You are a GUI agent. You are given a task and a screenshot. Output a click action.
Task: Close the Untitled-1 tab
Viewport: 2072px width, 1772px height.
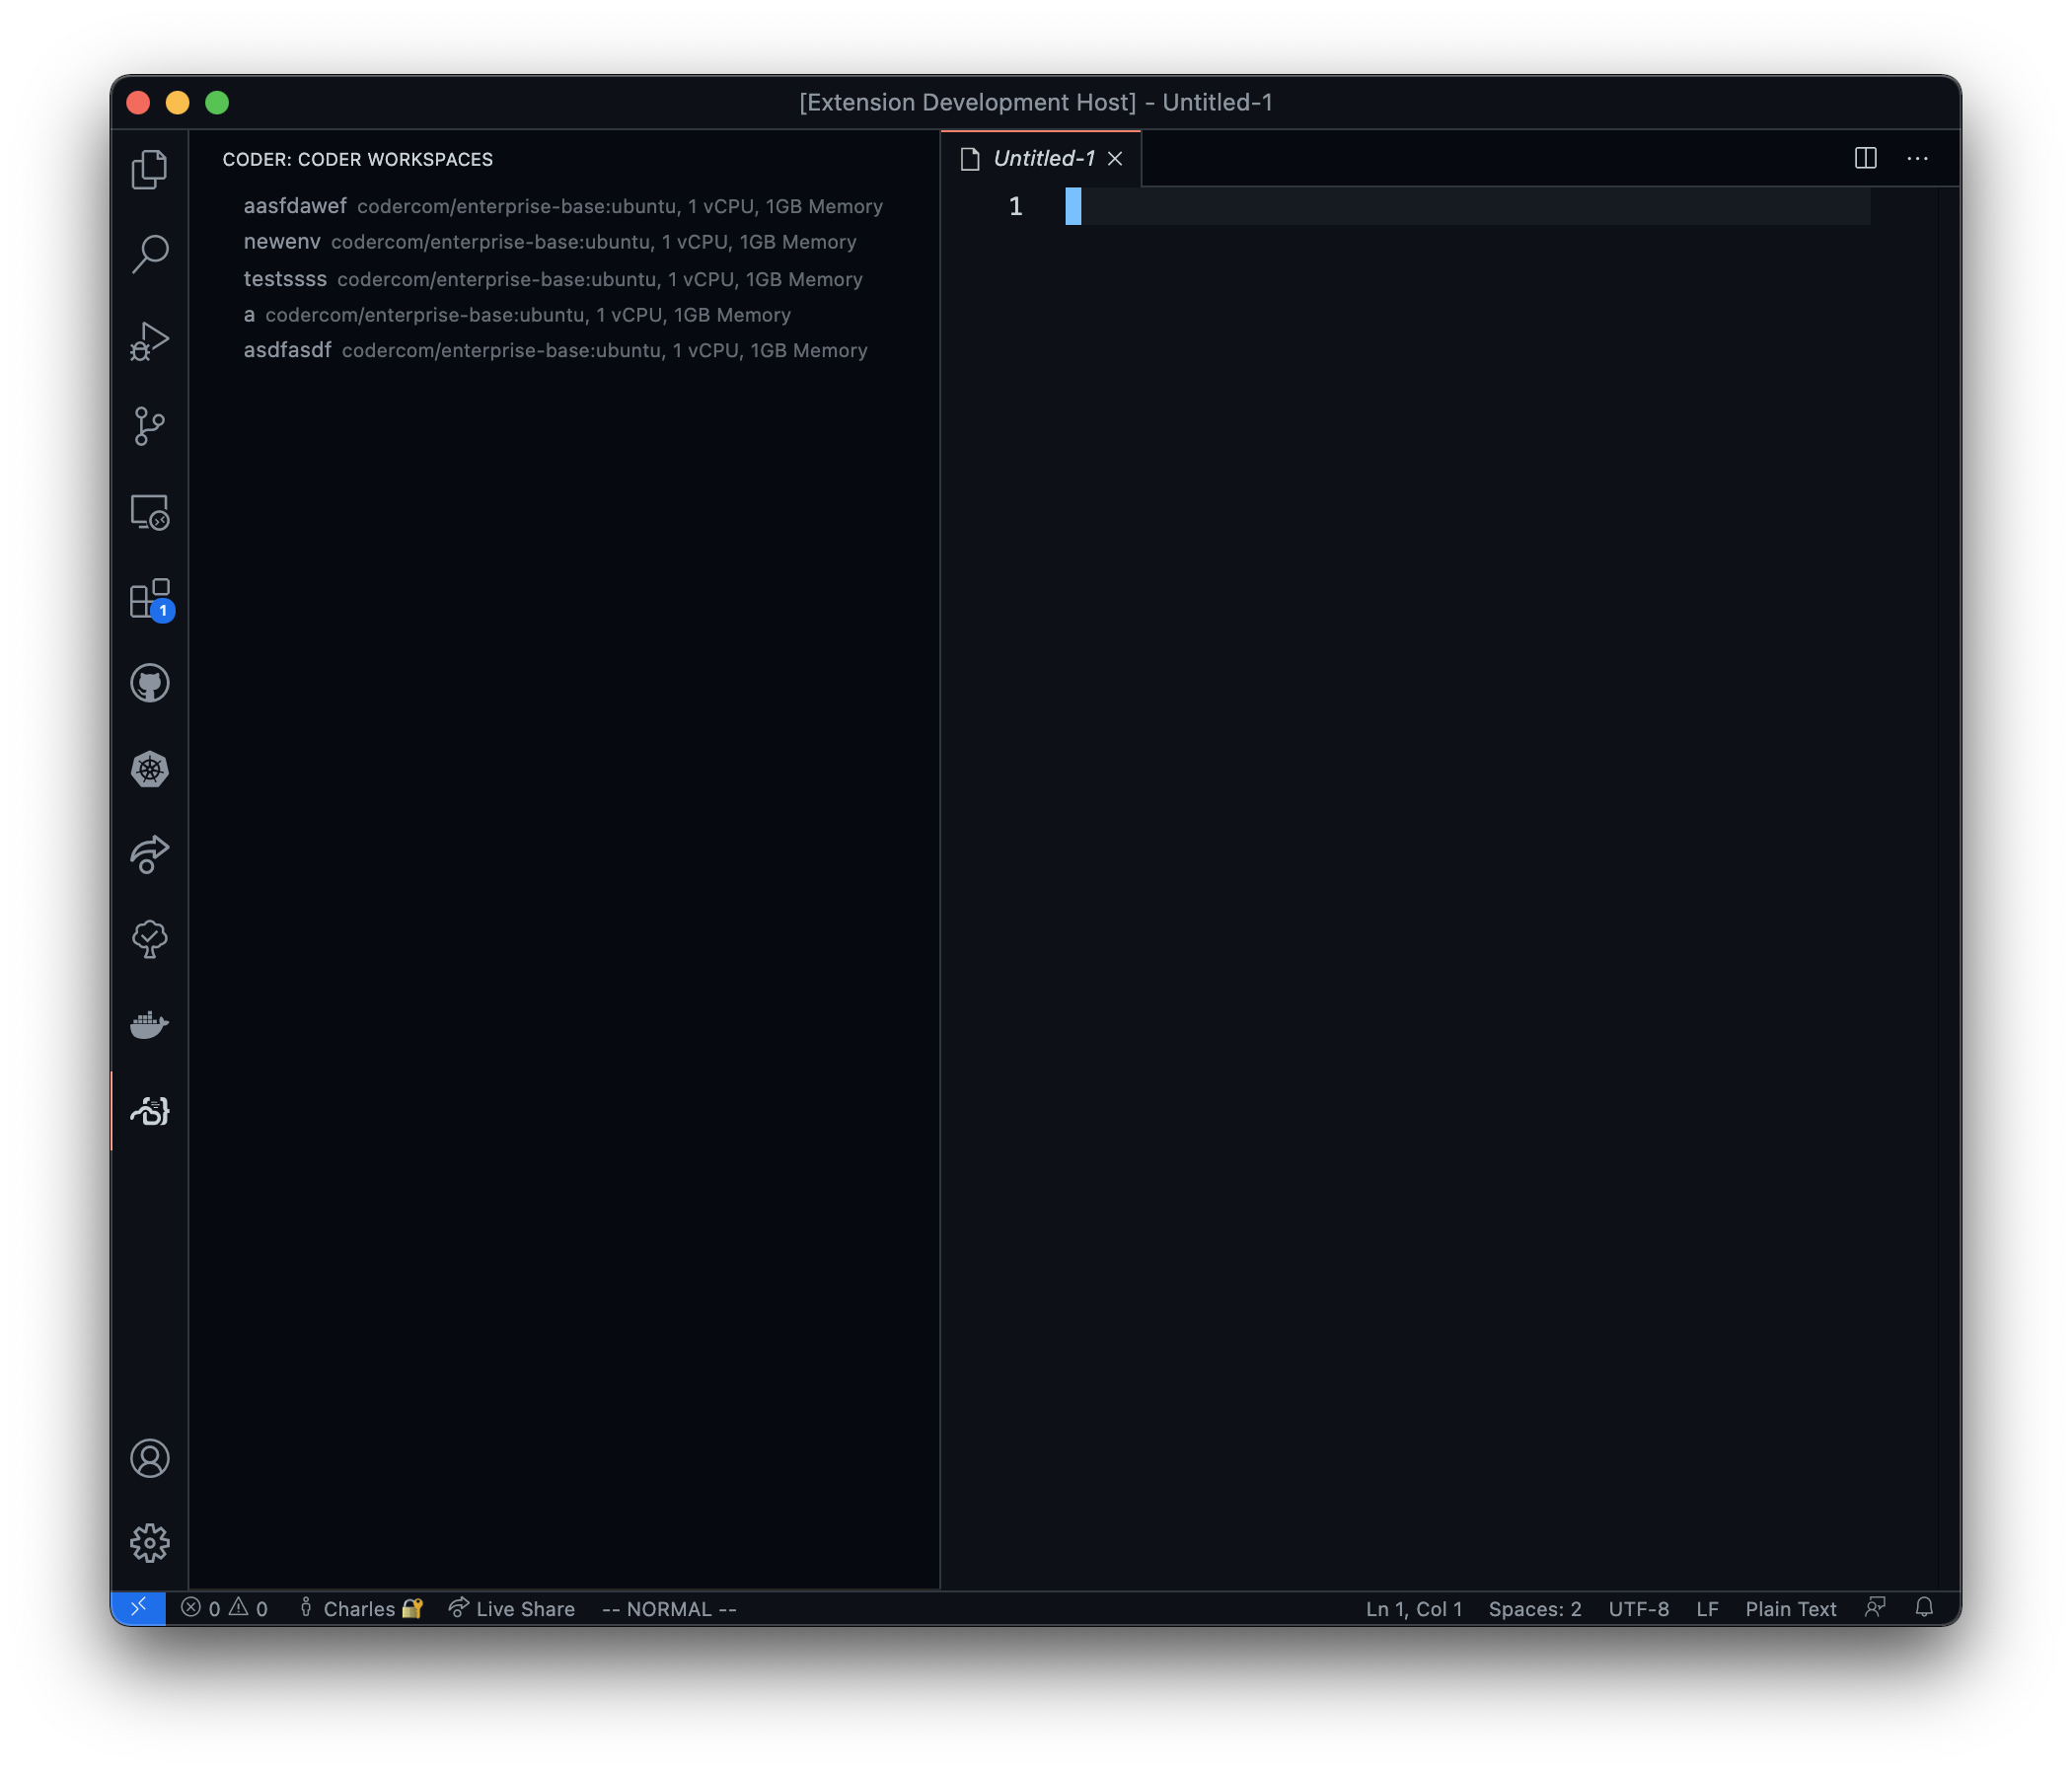[1115, 159]
